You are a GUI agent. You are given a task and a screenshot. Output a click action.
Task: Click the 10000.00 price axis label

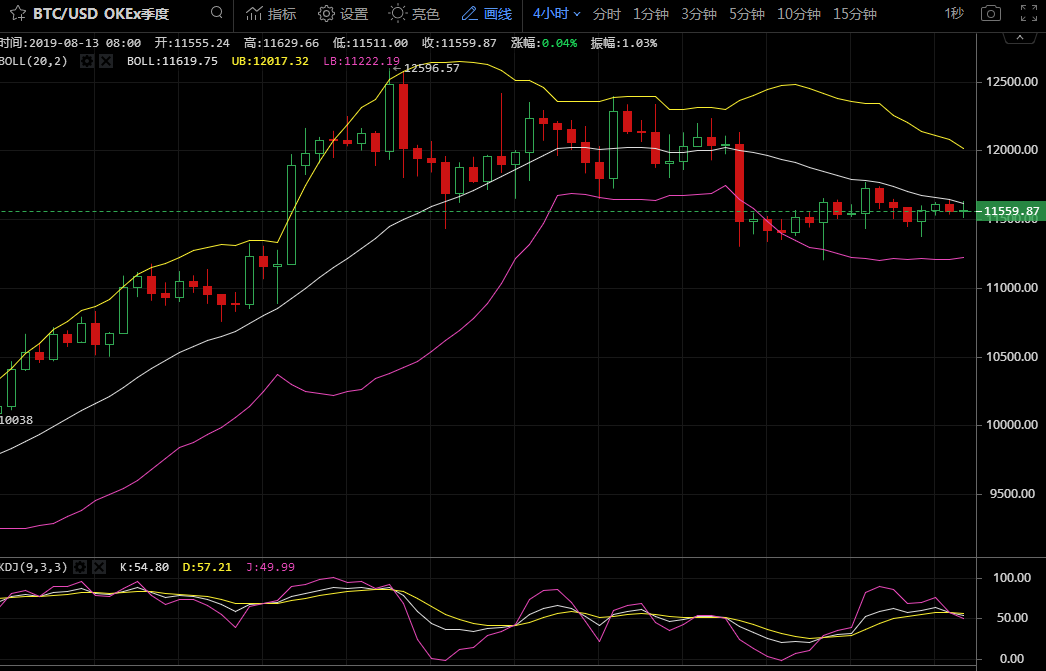pyautogui.click(x=1011, y=425)
